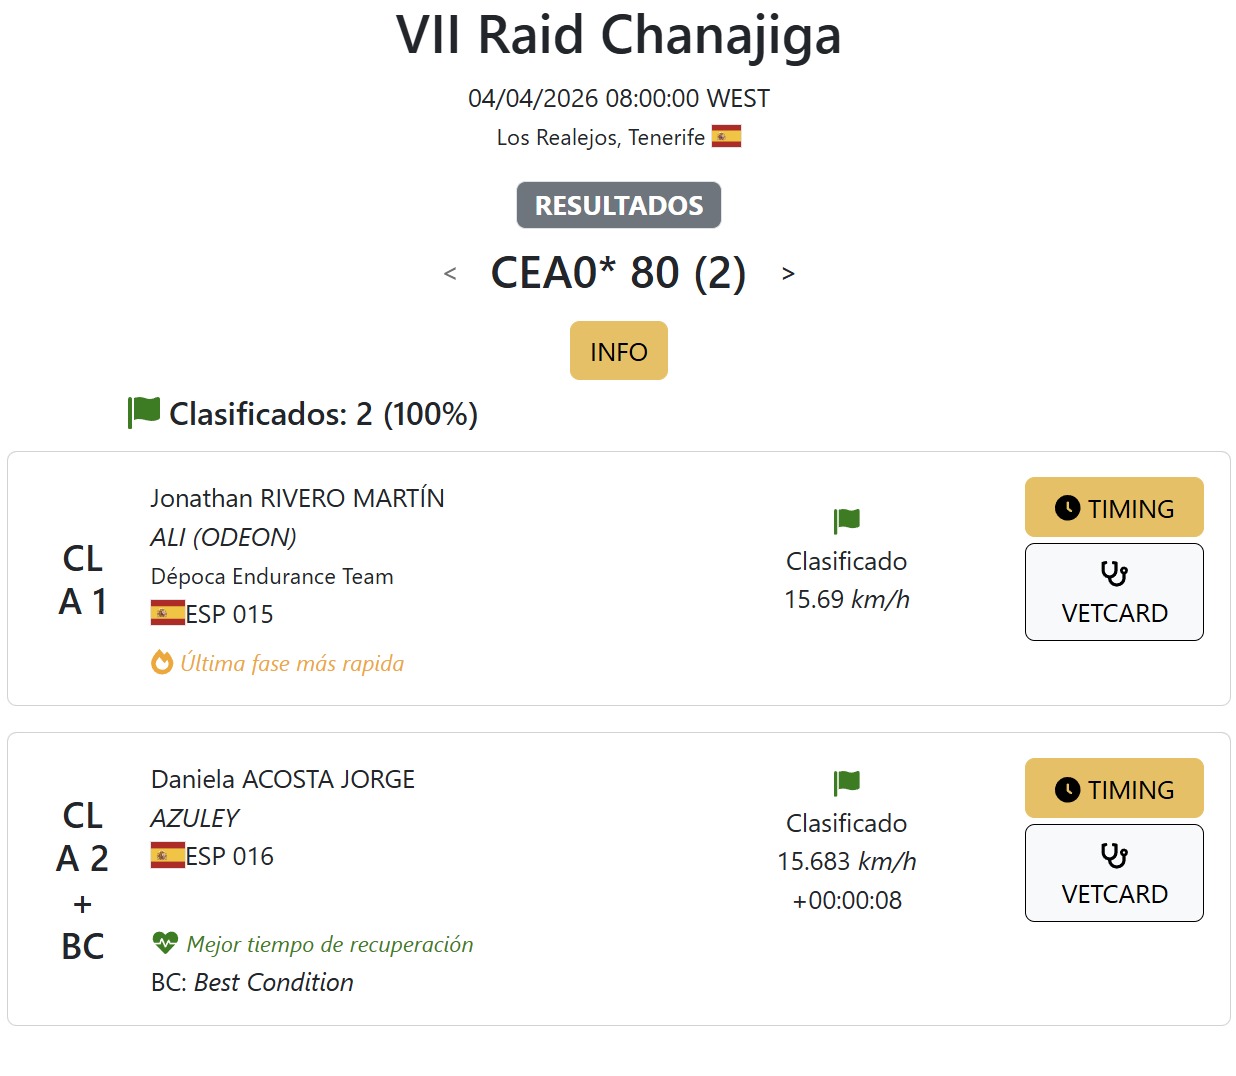Screen dimensions: 1236x1076
Task: Open TIMING for Daniela Acosta Jorge
Action: click(1114, 789)
